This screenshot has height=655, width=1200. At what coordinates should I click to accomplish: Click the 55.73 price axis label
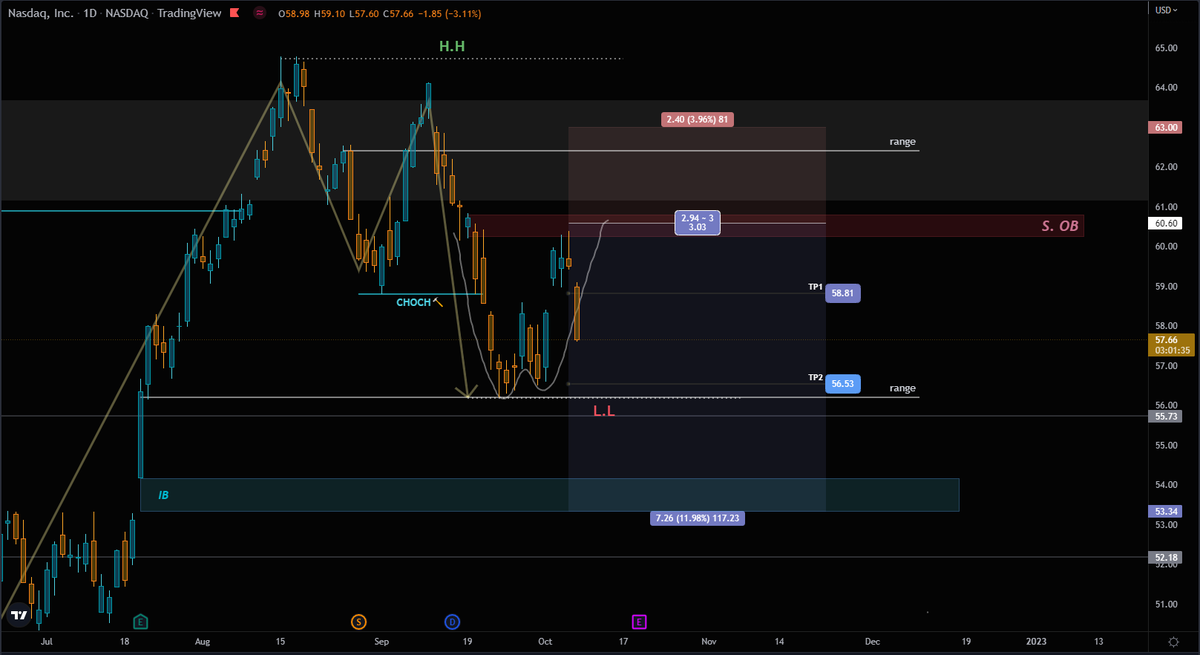click(1166, 415)
